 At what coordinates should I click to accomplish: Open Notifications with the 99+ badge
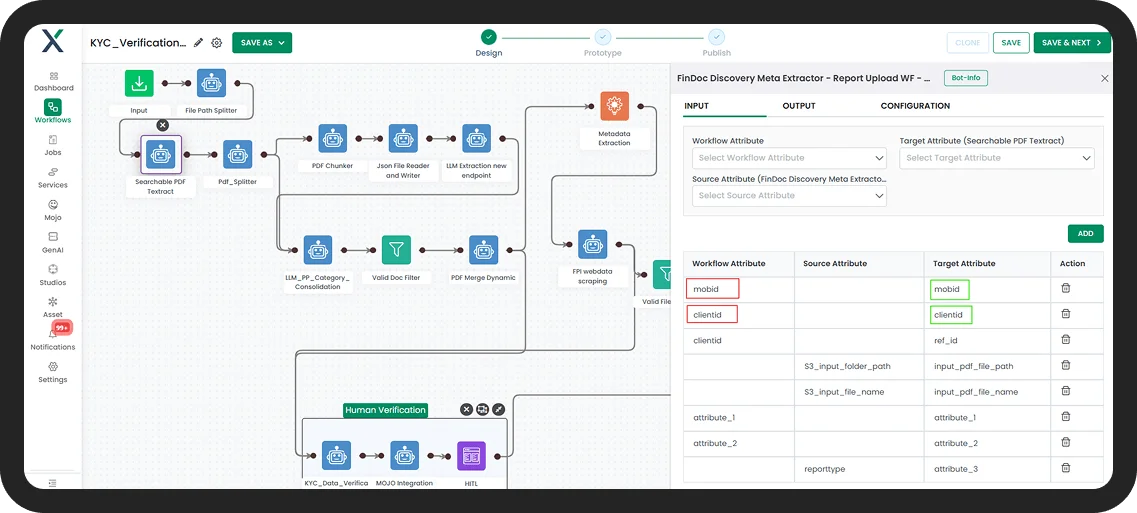tap(53, 338)
